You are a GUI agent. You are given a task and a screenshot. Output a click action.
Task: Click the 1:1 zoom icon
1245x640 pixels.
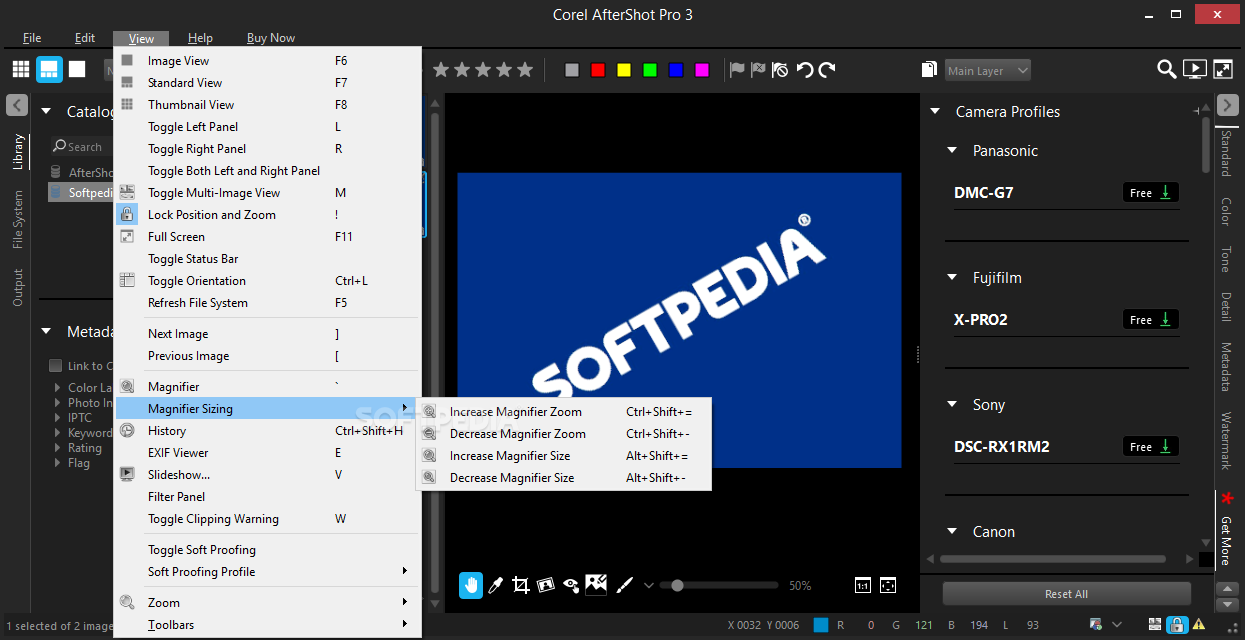[863, 585]
